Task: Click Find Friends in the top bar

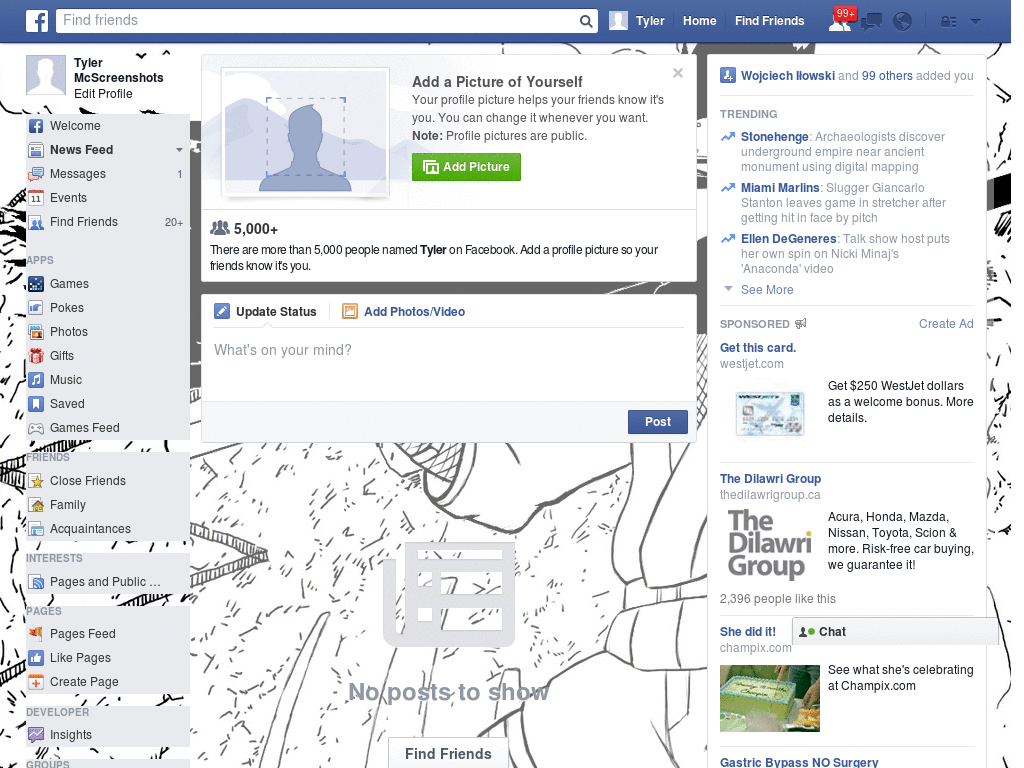Action: point(769,21)
